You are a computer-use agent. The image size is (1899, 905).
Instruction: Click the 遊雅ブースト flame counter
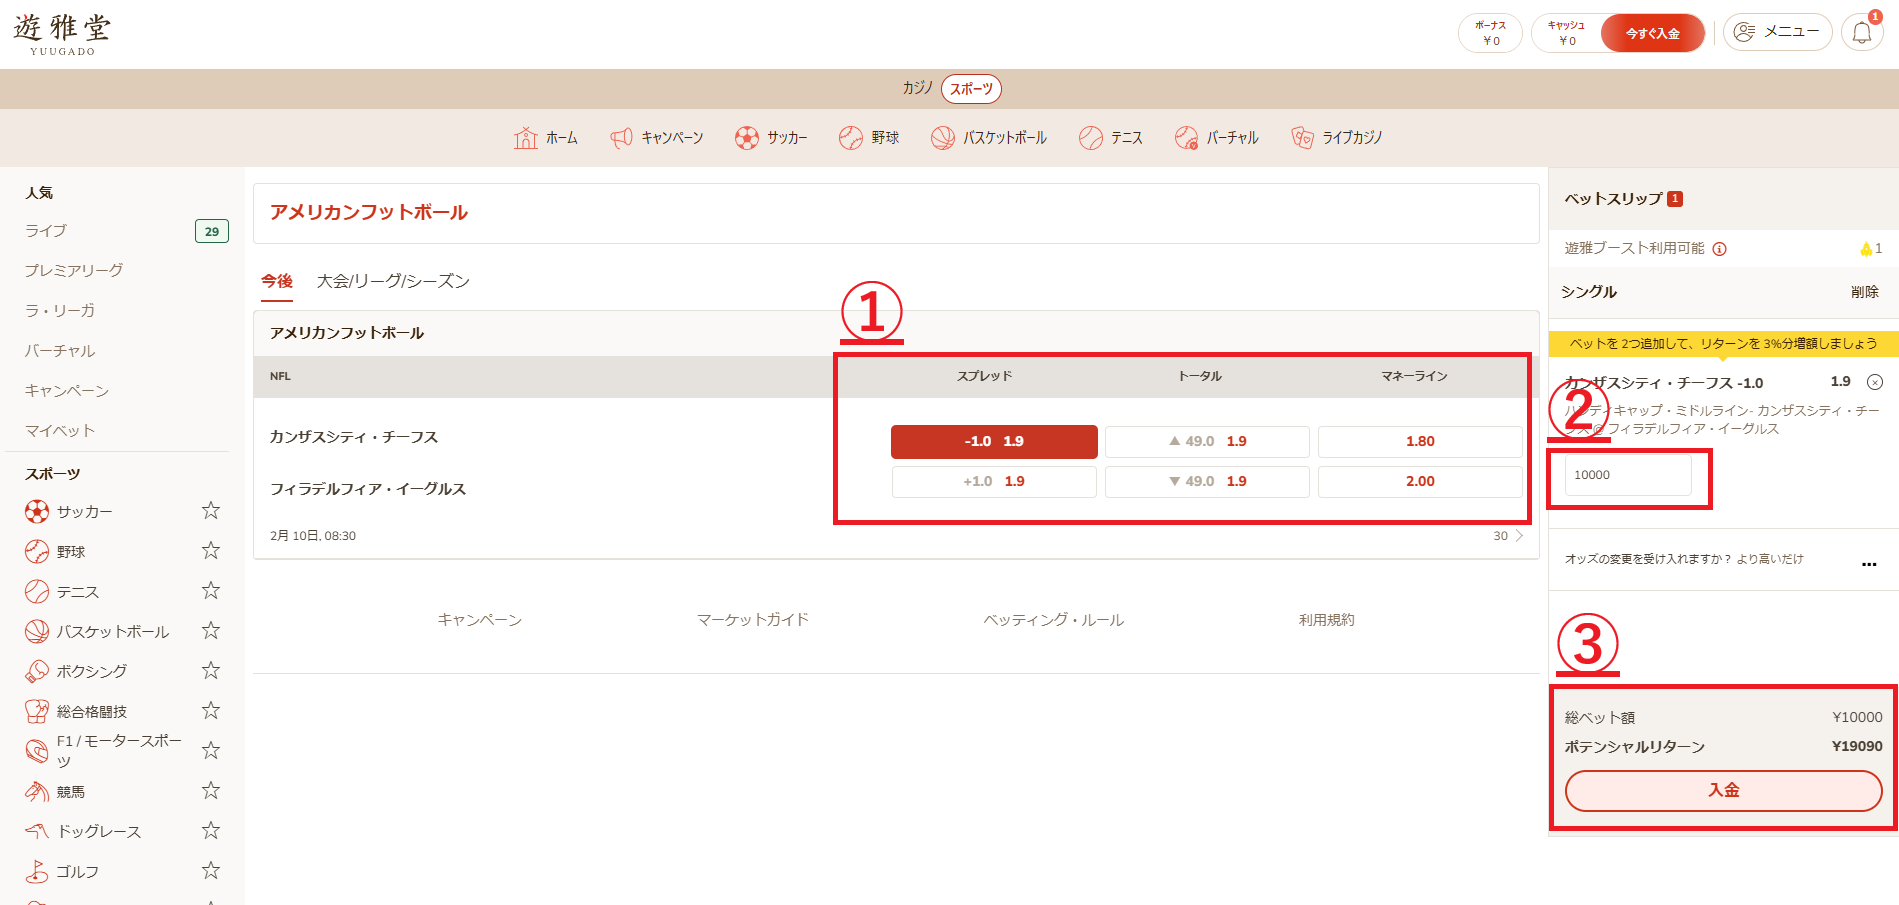coord(1871,248)
